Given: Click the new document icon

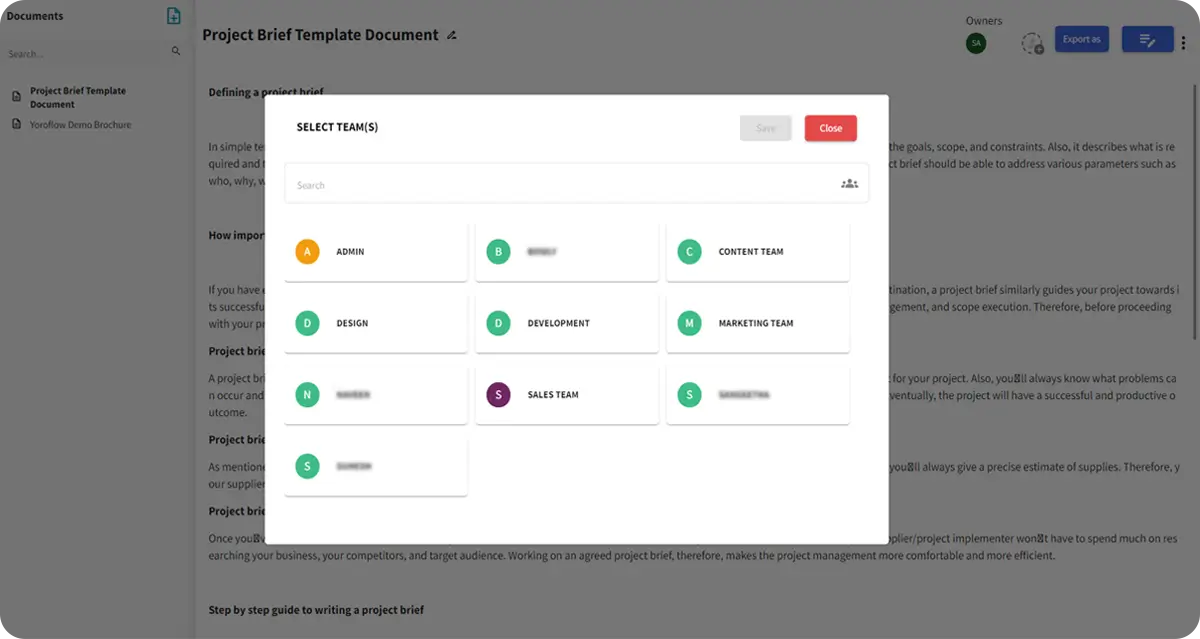Looking at the screenshot, I should point(174,16).
